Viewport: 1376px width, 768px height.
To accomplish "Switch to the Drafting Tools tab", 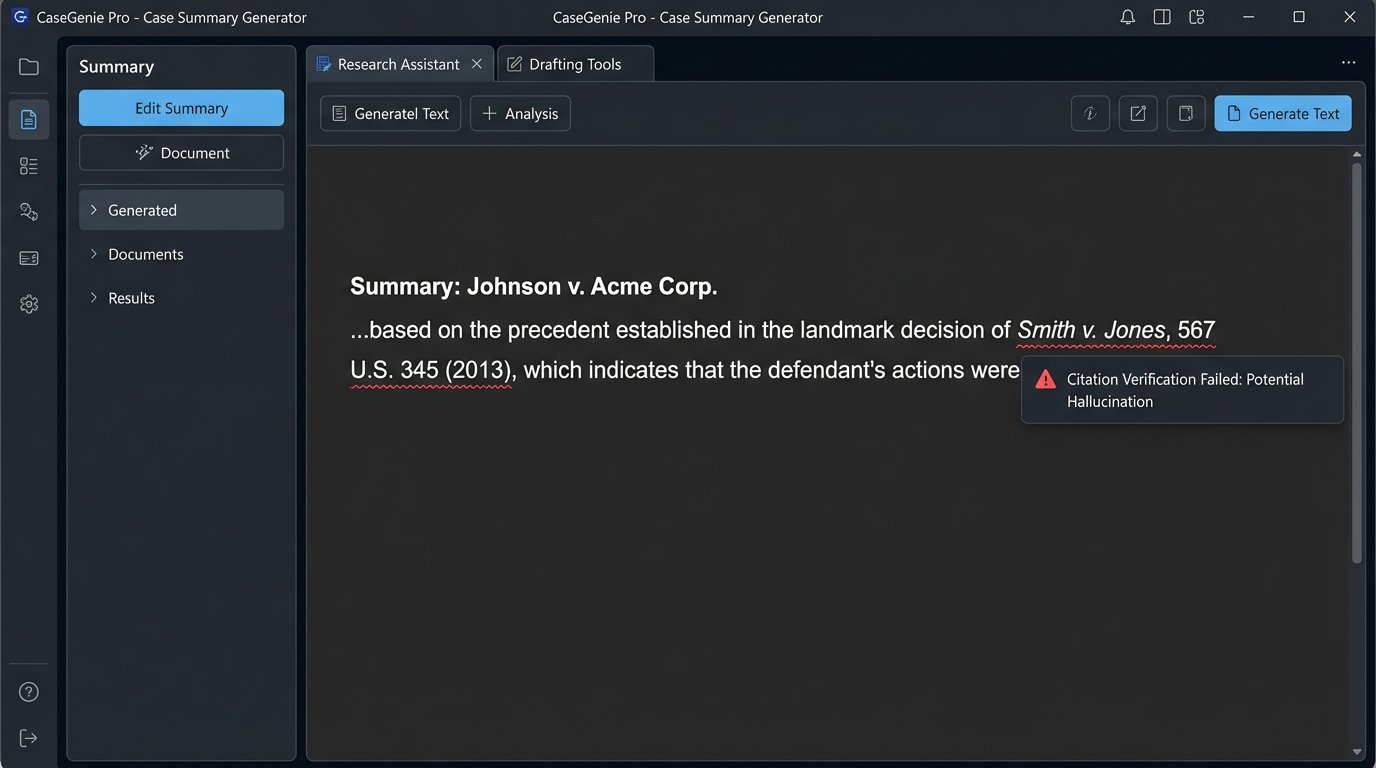I will pos(575,63).
